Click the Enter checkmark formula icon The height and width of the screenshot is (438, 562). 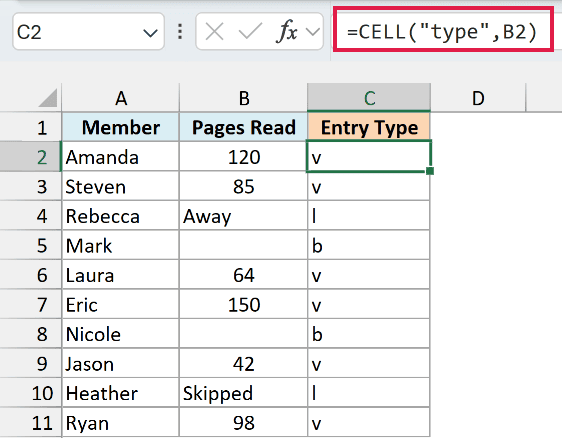(x=250, y=32)
